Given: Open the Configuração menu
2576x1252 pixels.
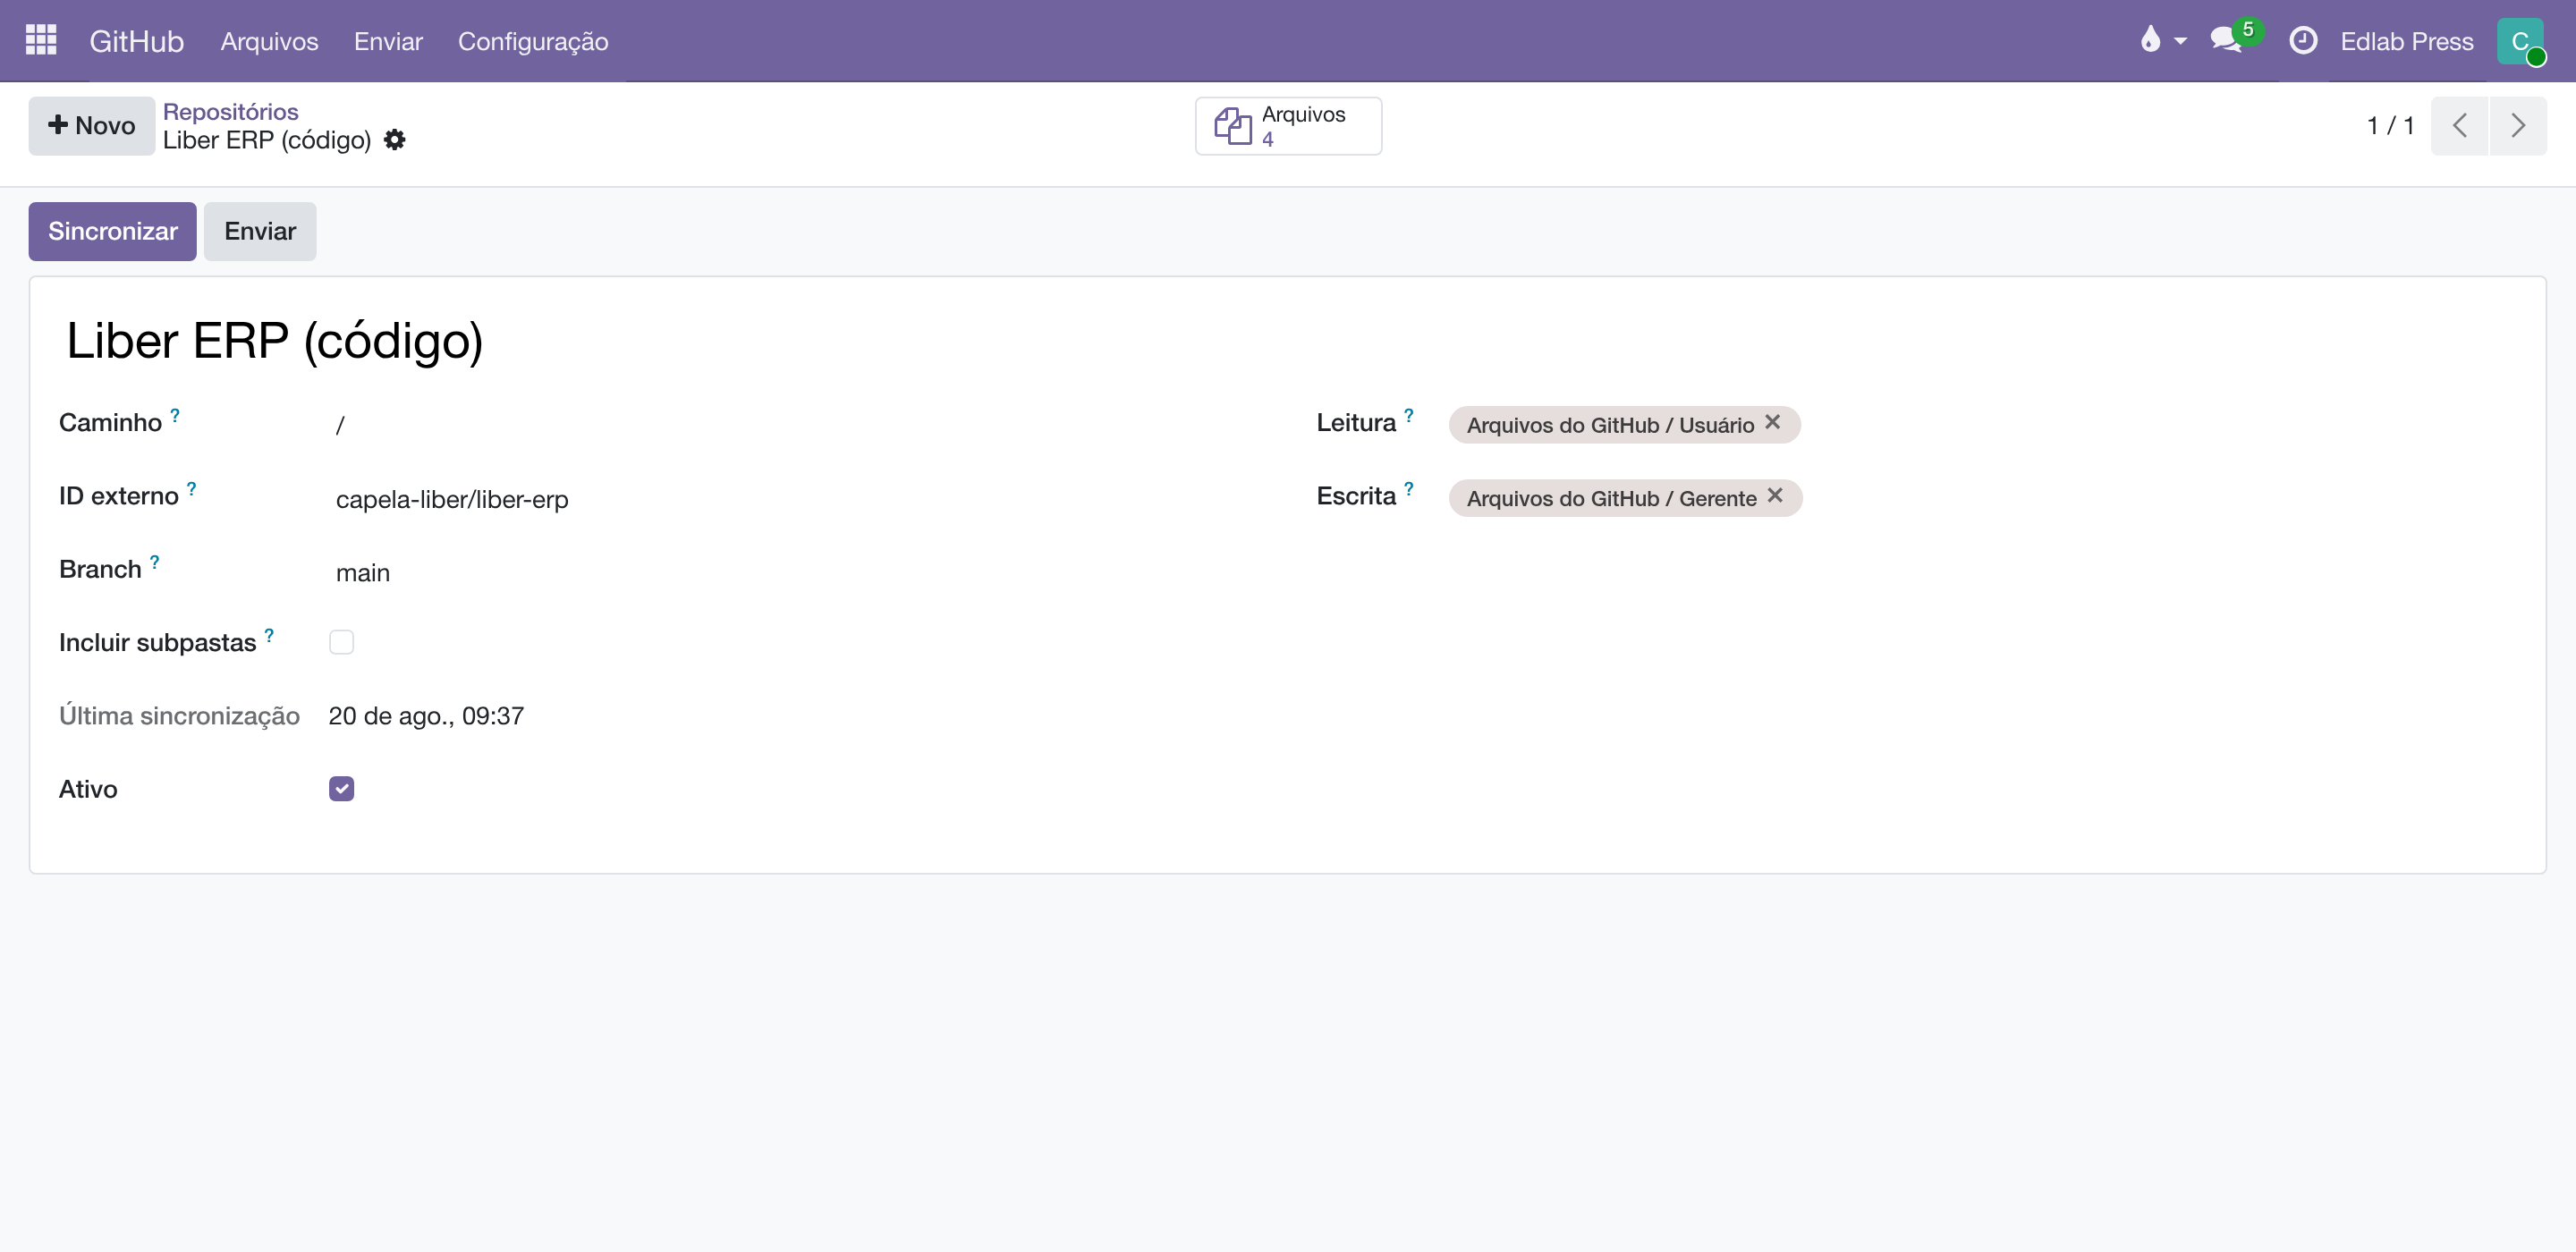Looking at the screenshot, I should (x=533, y=41).
